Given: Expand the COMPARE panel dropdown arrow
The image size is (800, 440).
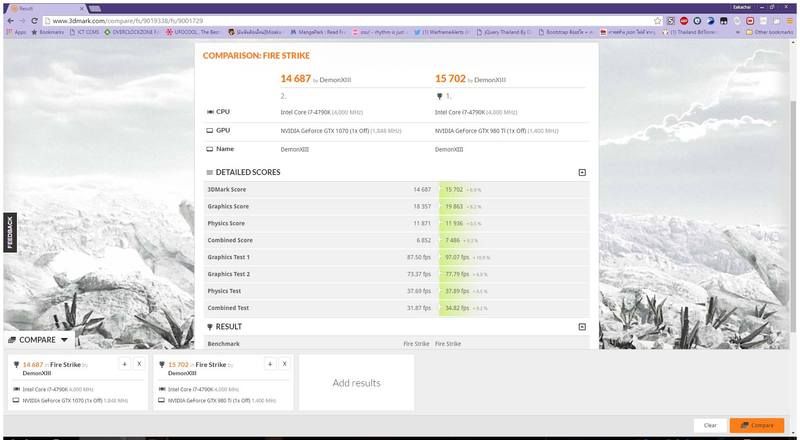Looking at the screenshot, I should point(64,340).
